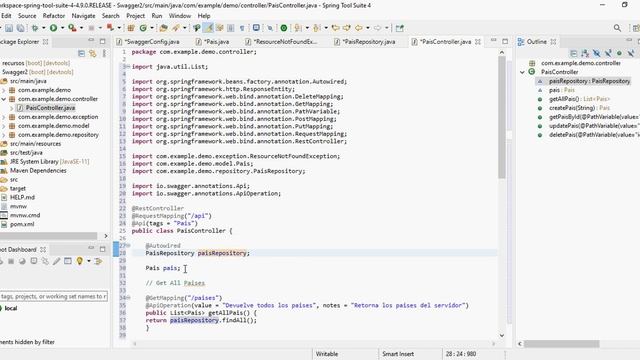Click the pencil edit icon in Boot Dashboard

pos(56,261)
